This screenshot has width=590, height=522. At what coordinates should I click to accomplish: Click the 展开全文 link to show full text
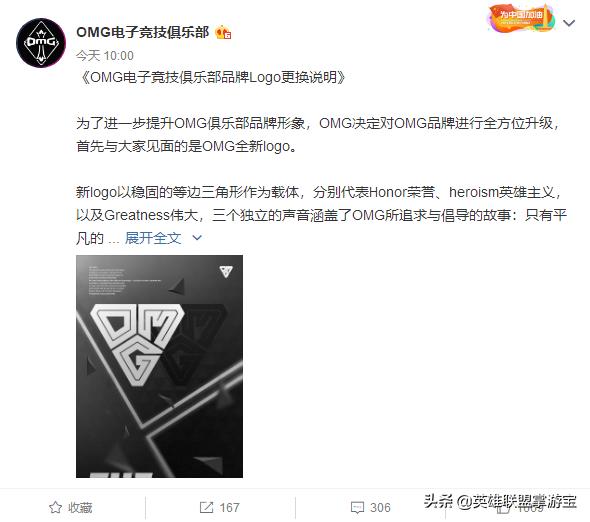(x=153, y=238)
